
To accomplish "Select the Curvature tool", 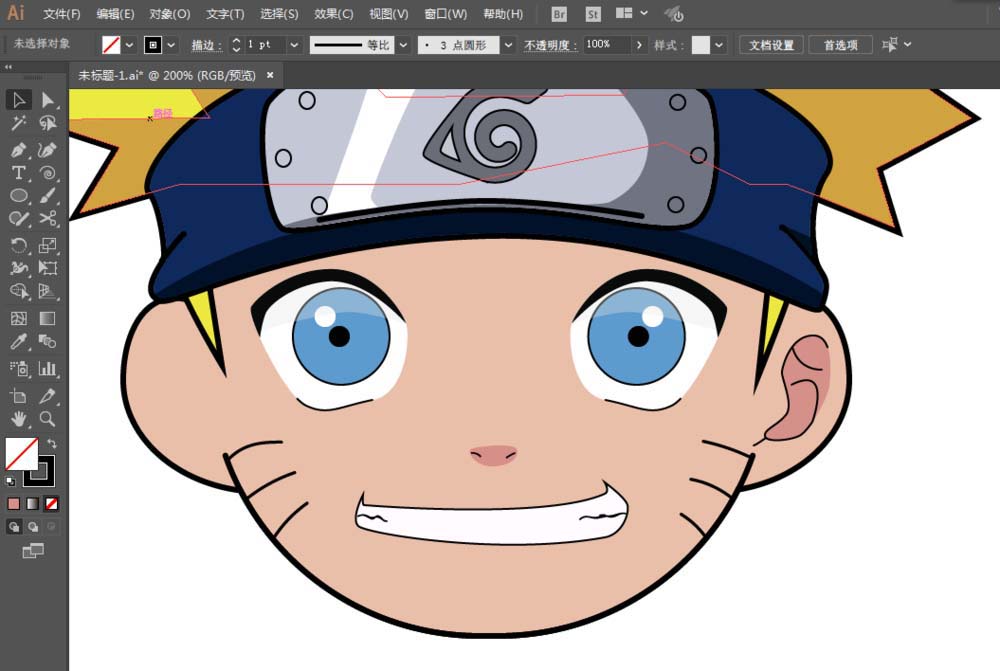I will (x=47, y=150).
